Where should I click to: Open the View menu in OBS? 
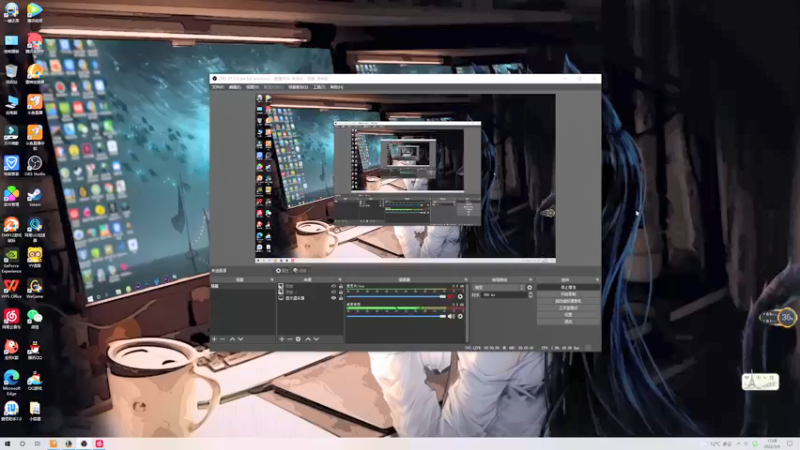(x=252, y=87)
